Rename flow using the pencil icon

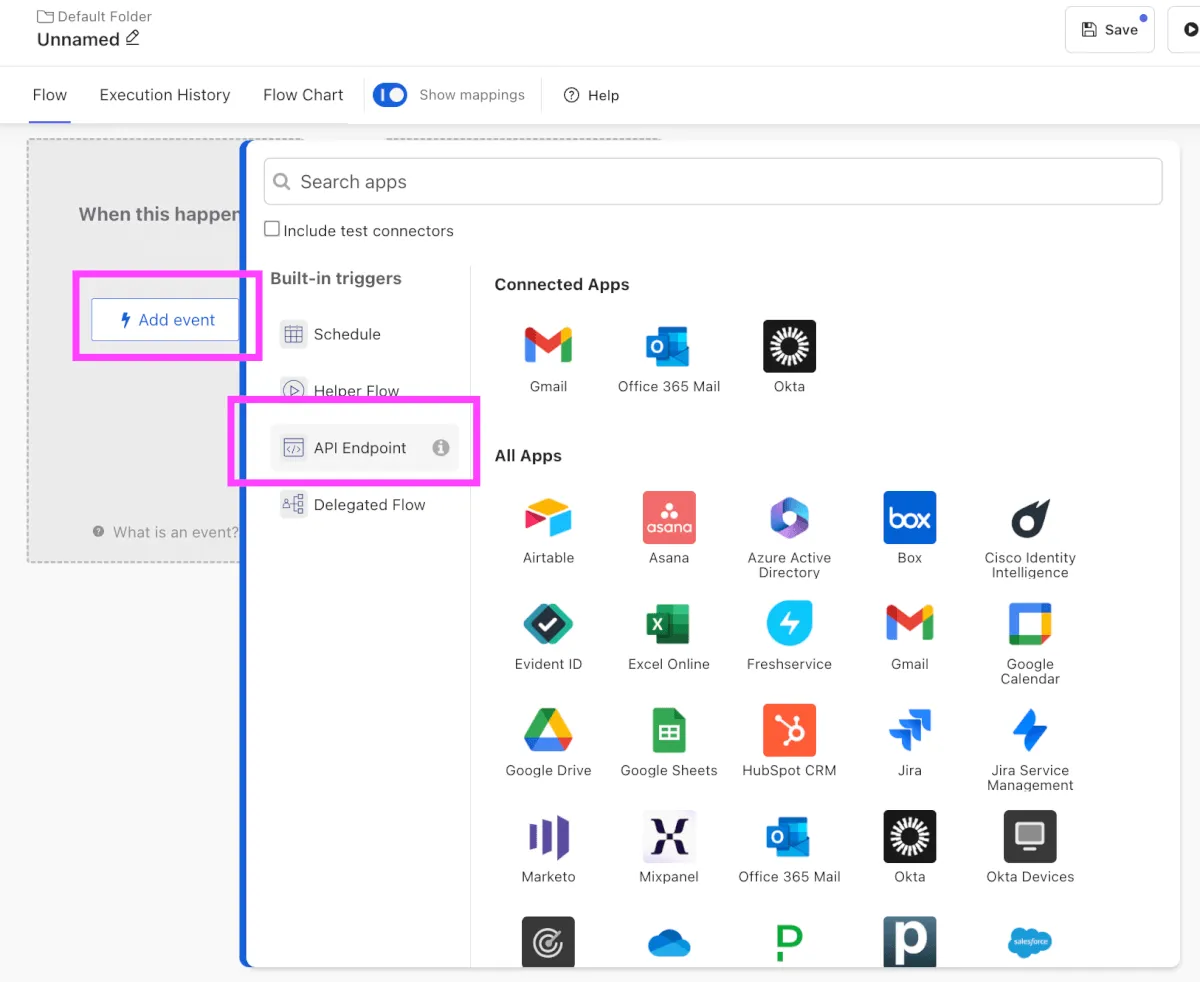[132, 39]
